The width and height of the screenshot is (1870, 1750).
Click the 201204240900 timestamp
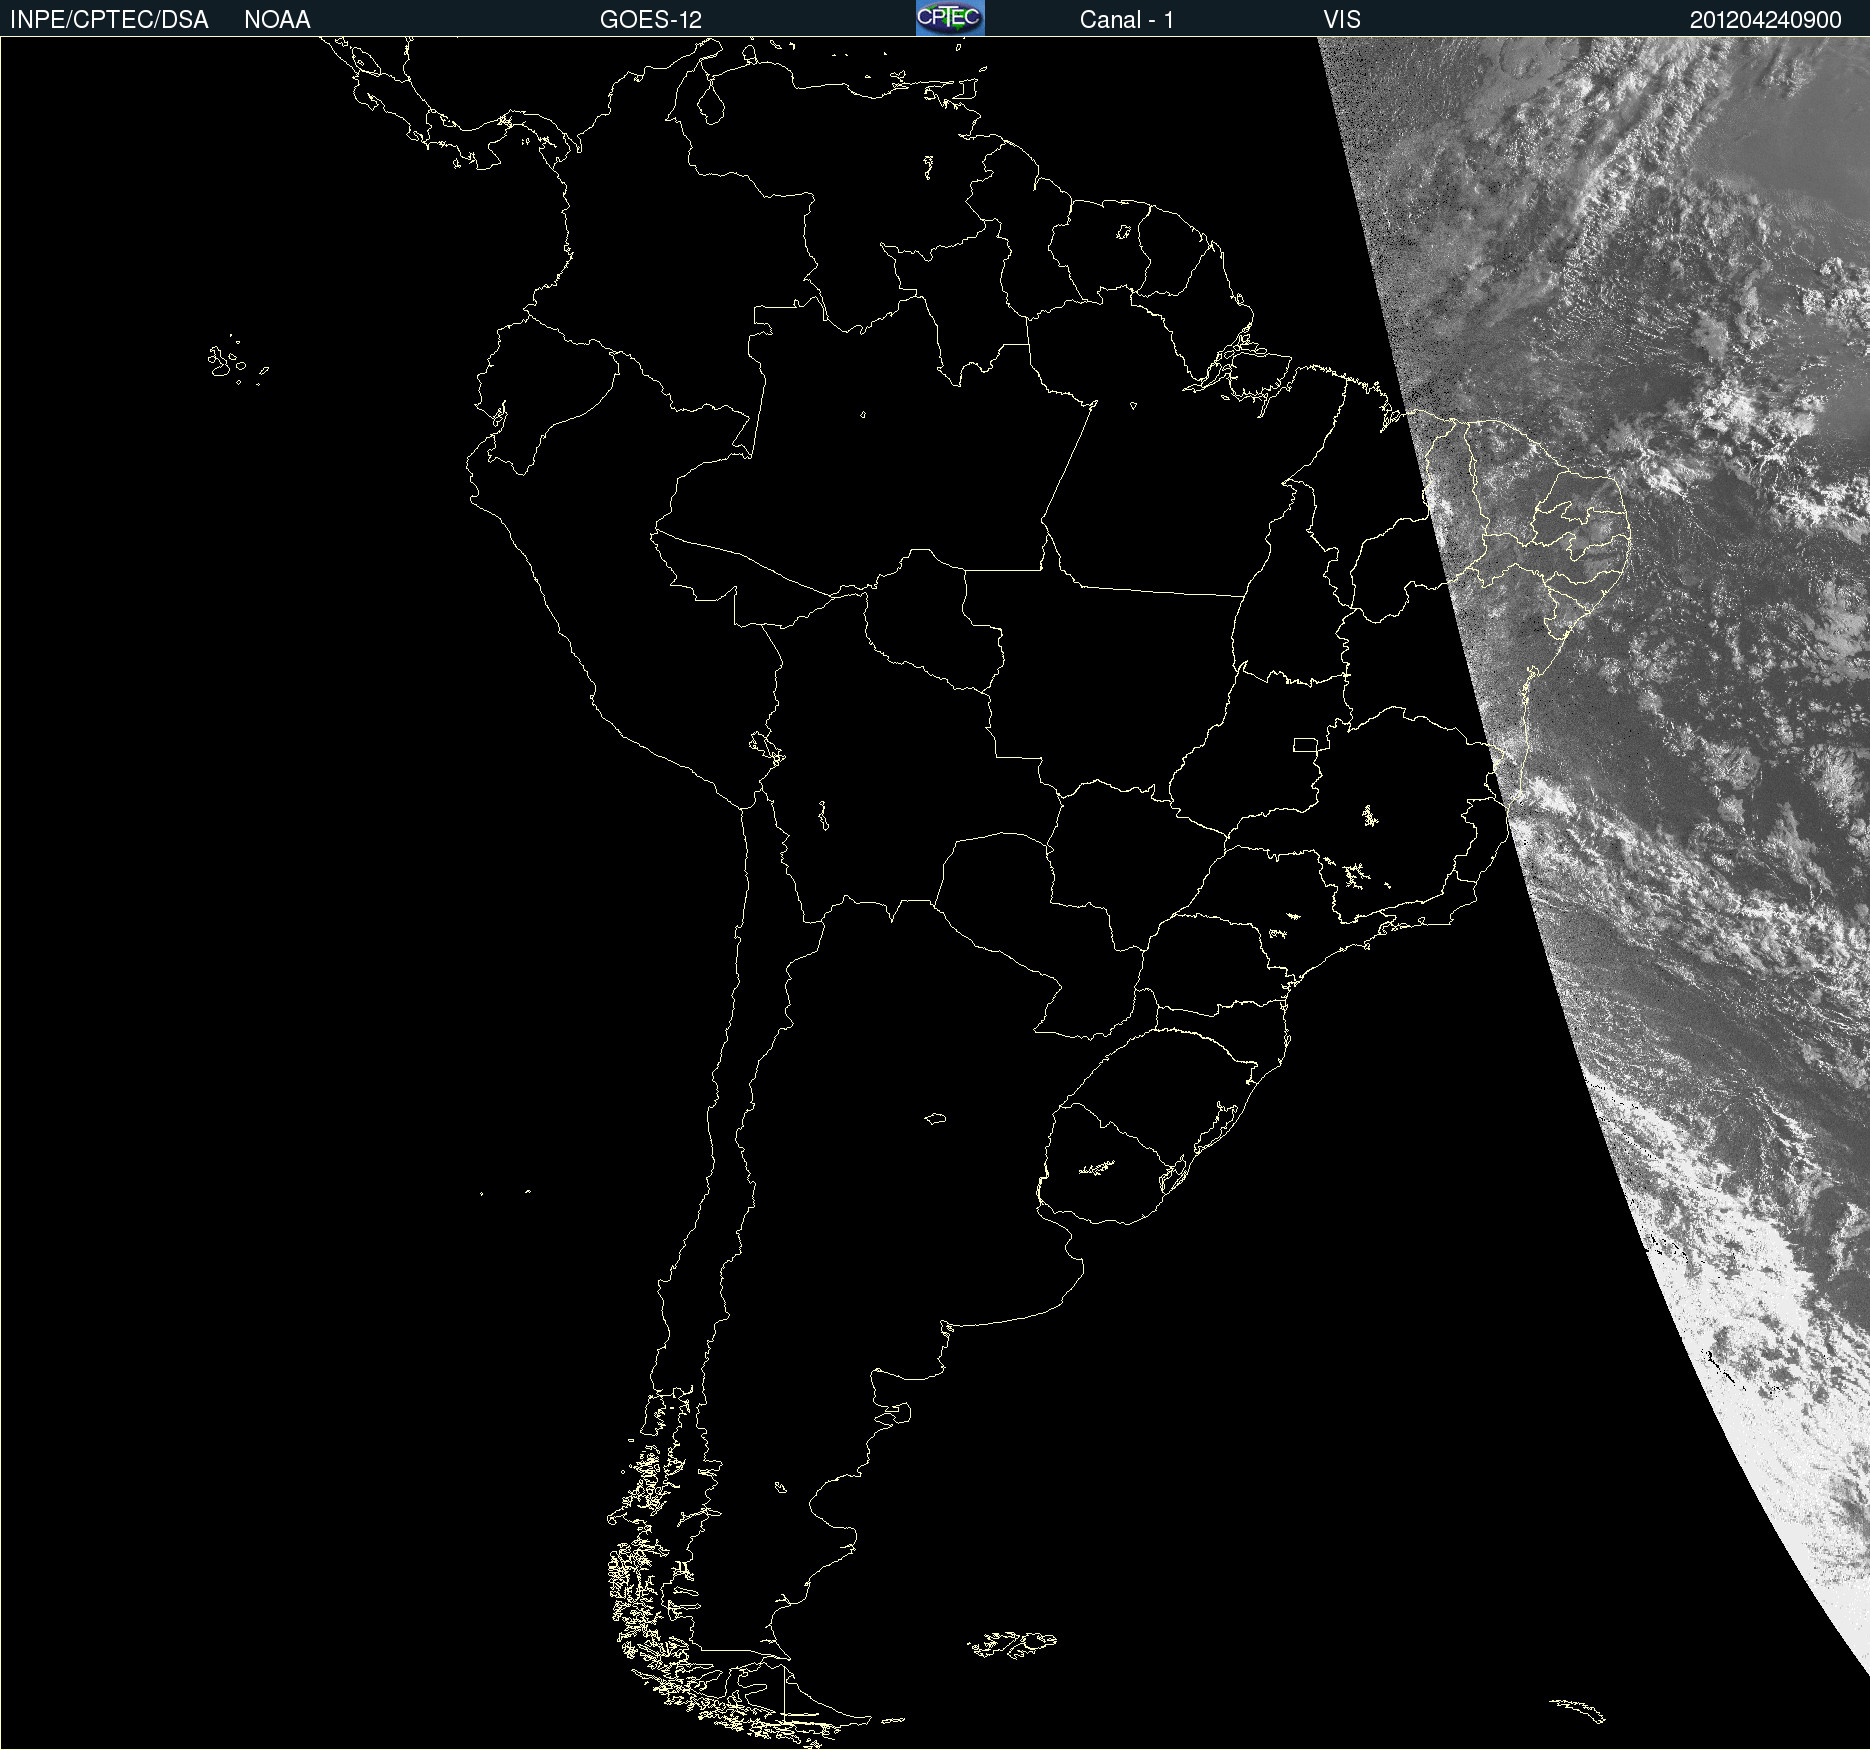[x=1766, y=20]
